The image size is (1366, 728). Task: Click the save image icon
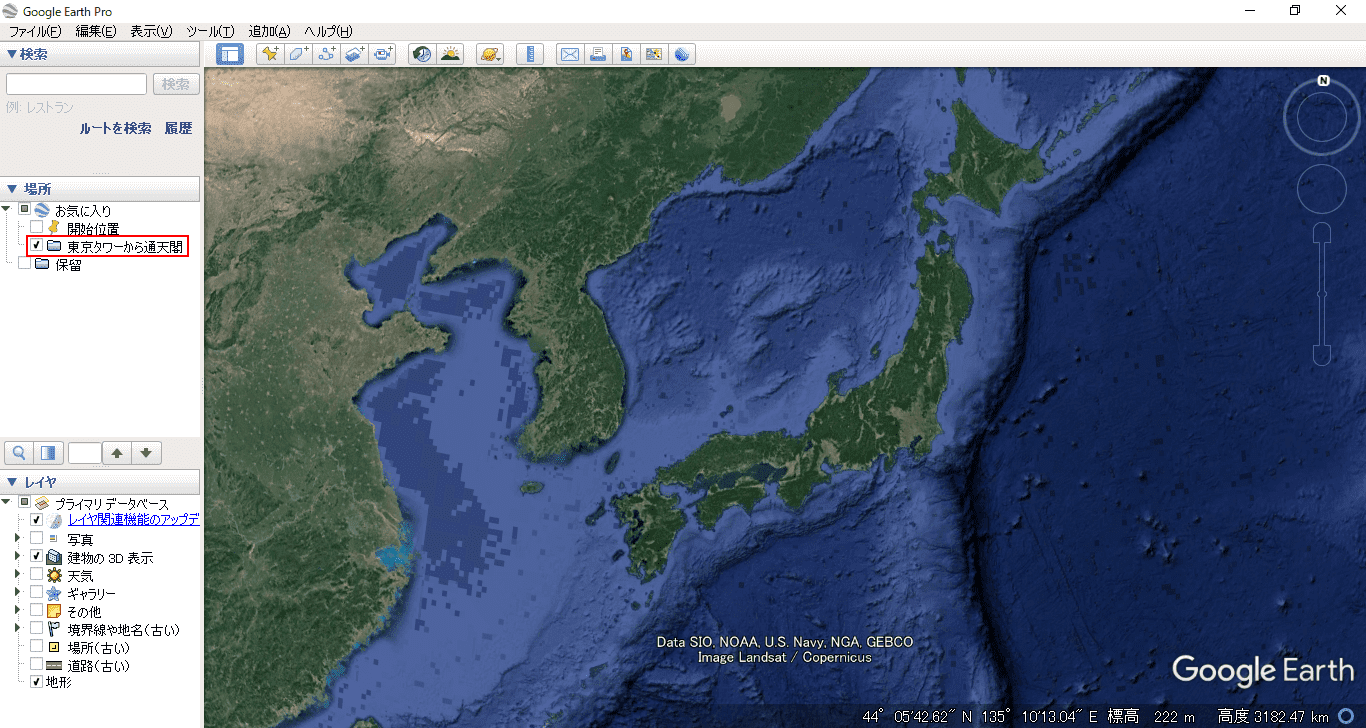626,54
